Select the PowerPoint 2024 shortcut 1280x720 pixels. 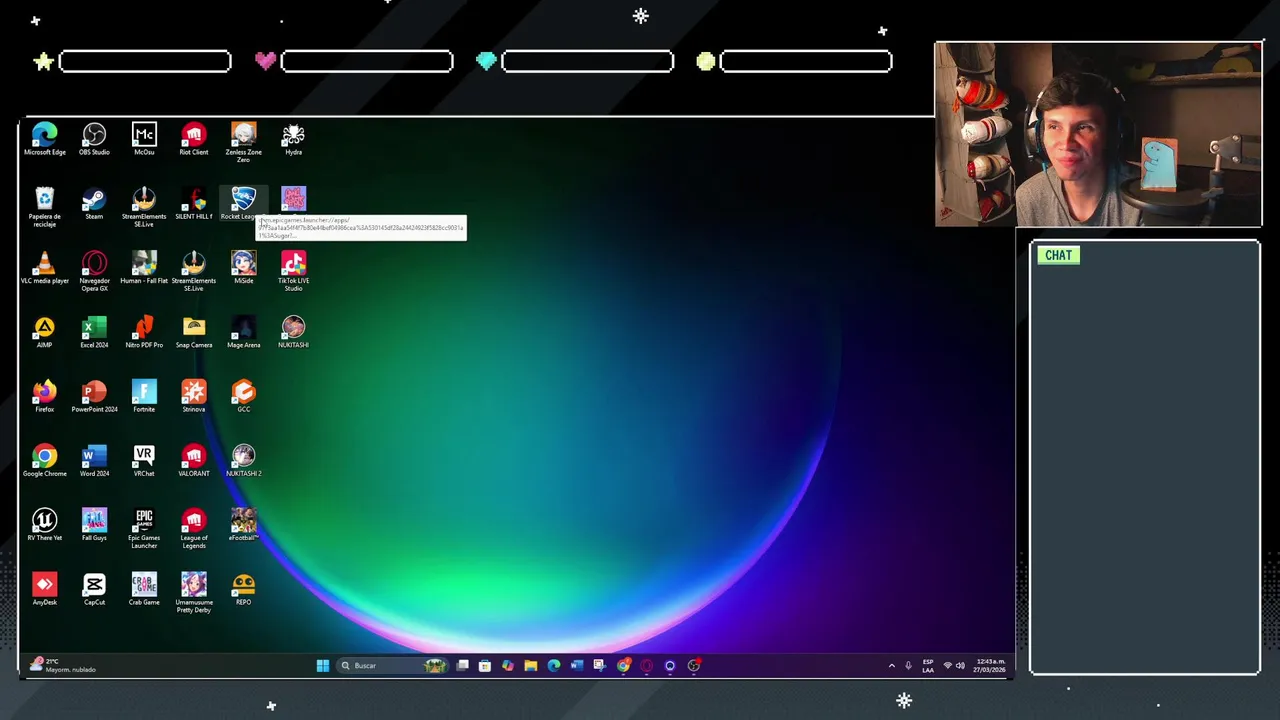pos(94,396)
